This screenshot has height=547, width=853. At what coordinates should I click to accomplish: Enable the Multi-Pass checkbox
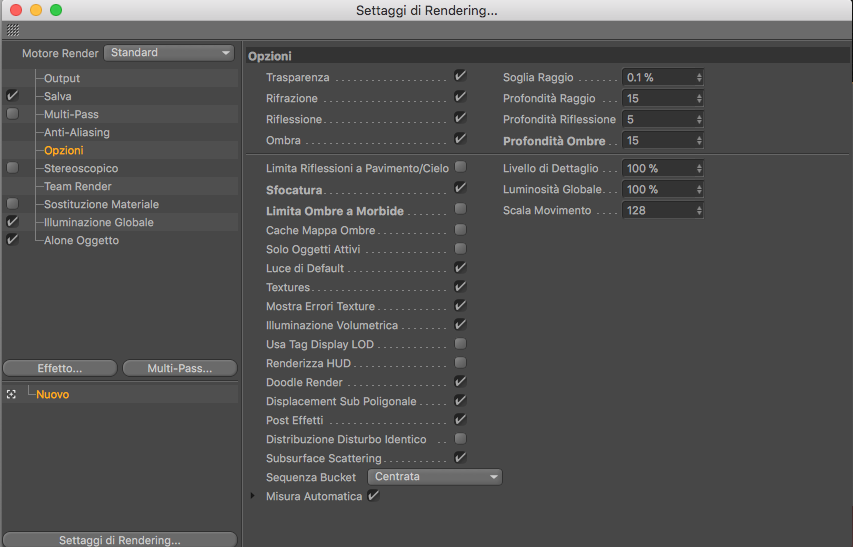coord(13,114)
